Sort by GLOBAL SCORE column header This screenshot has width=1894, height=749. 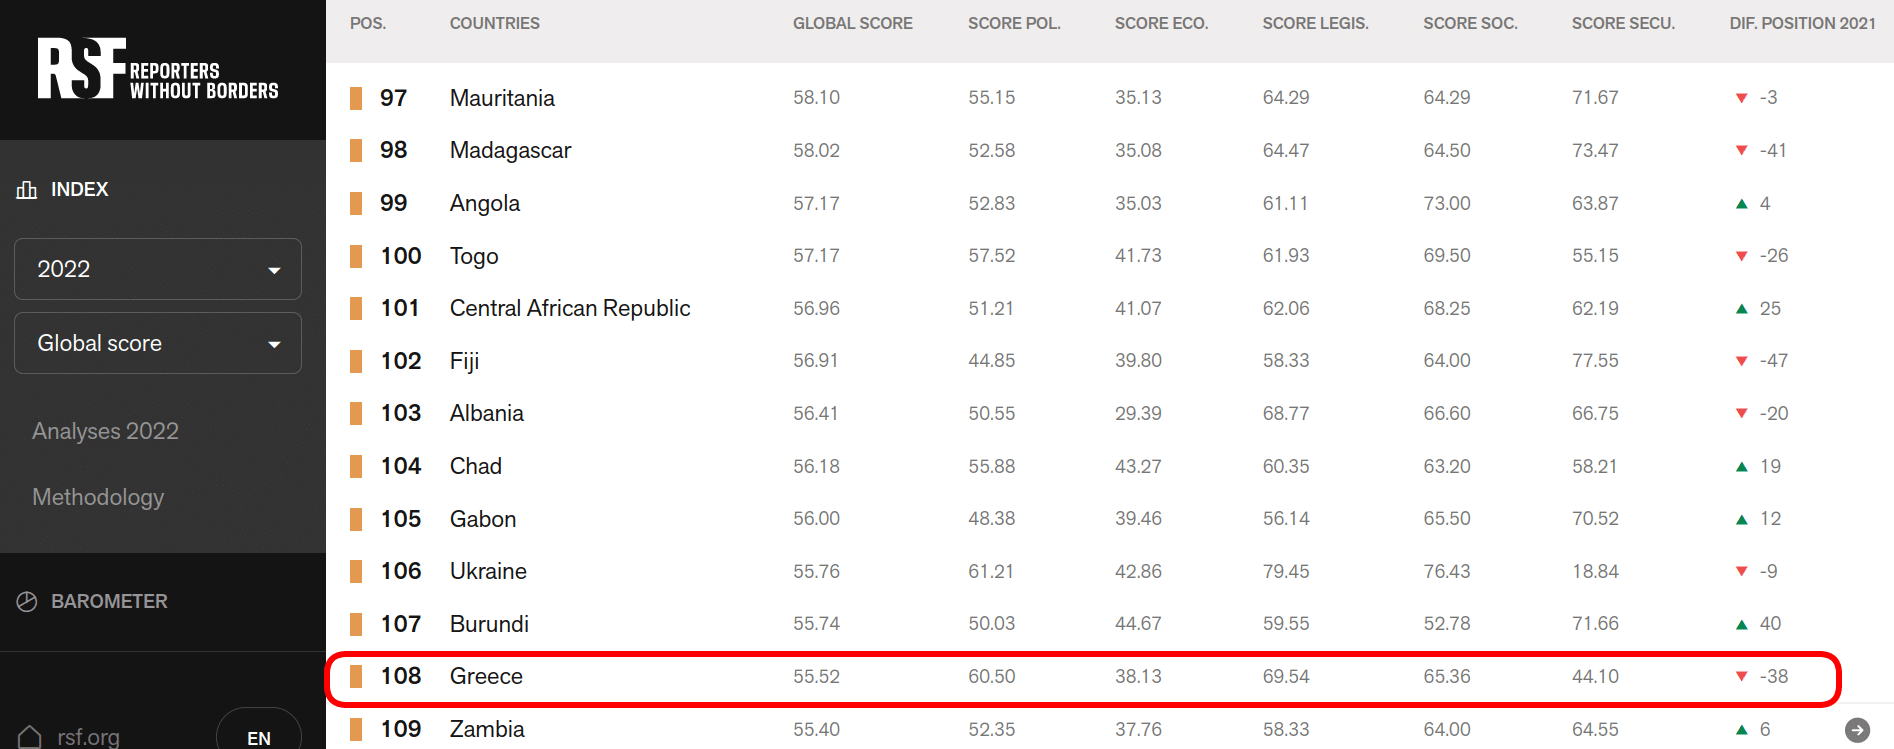coord(852,23)
